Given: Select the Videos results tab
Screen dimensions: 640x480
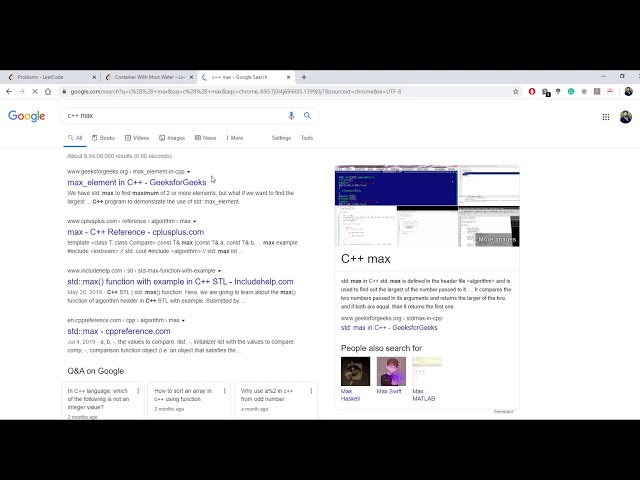Looking at the screenshot, I should [137, 138].
